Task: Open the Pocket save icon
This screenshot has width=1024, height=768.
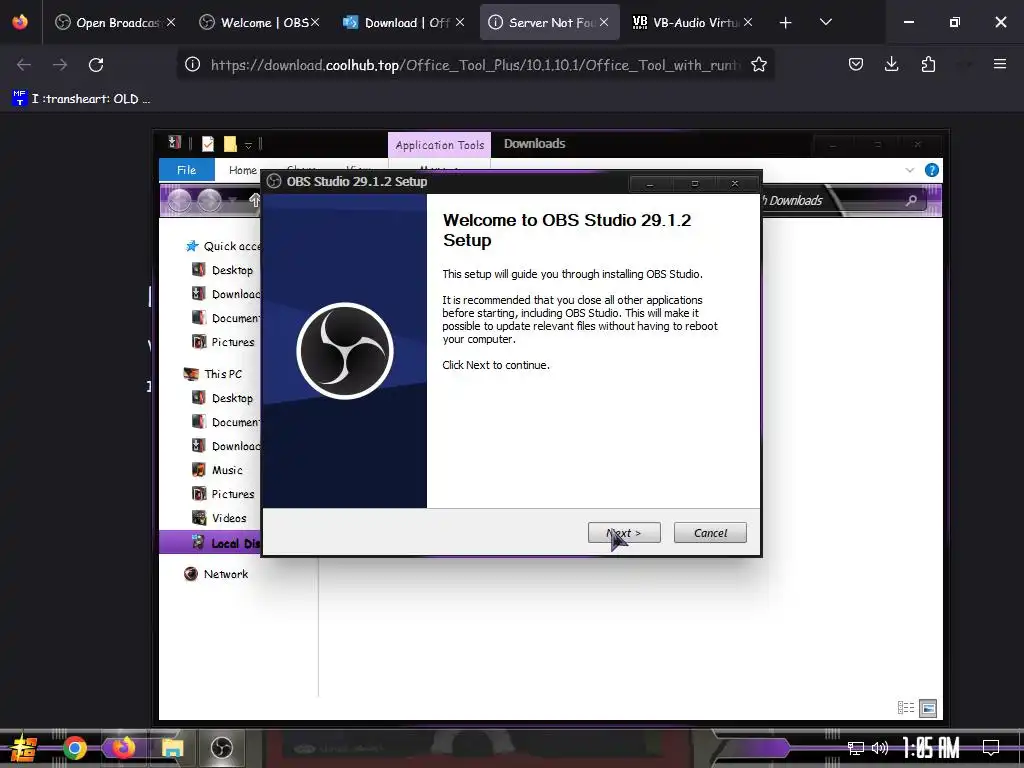Action: [856, 64]
